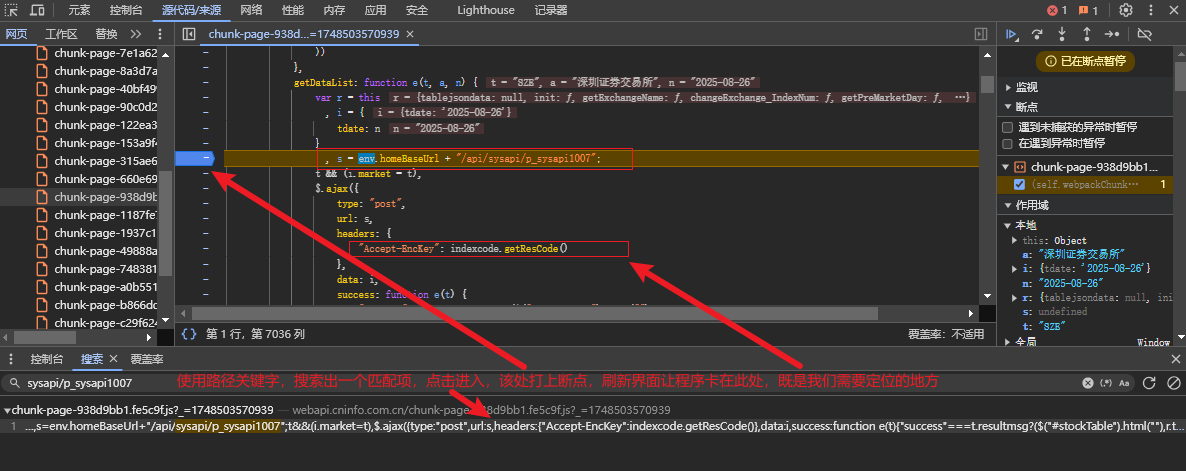Toggle match case search option
The width and height of the screenshot is (1186, 471).
click(x=1124, y=383)
